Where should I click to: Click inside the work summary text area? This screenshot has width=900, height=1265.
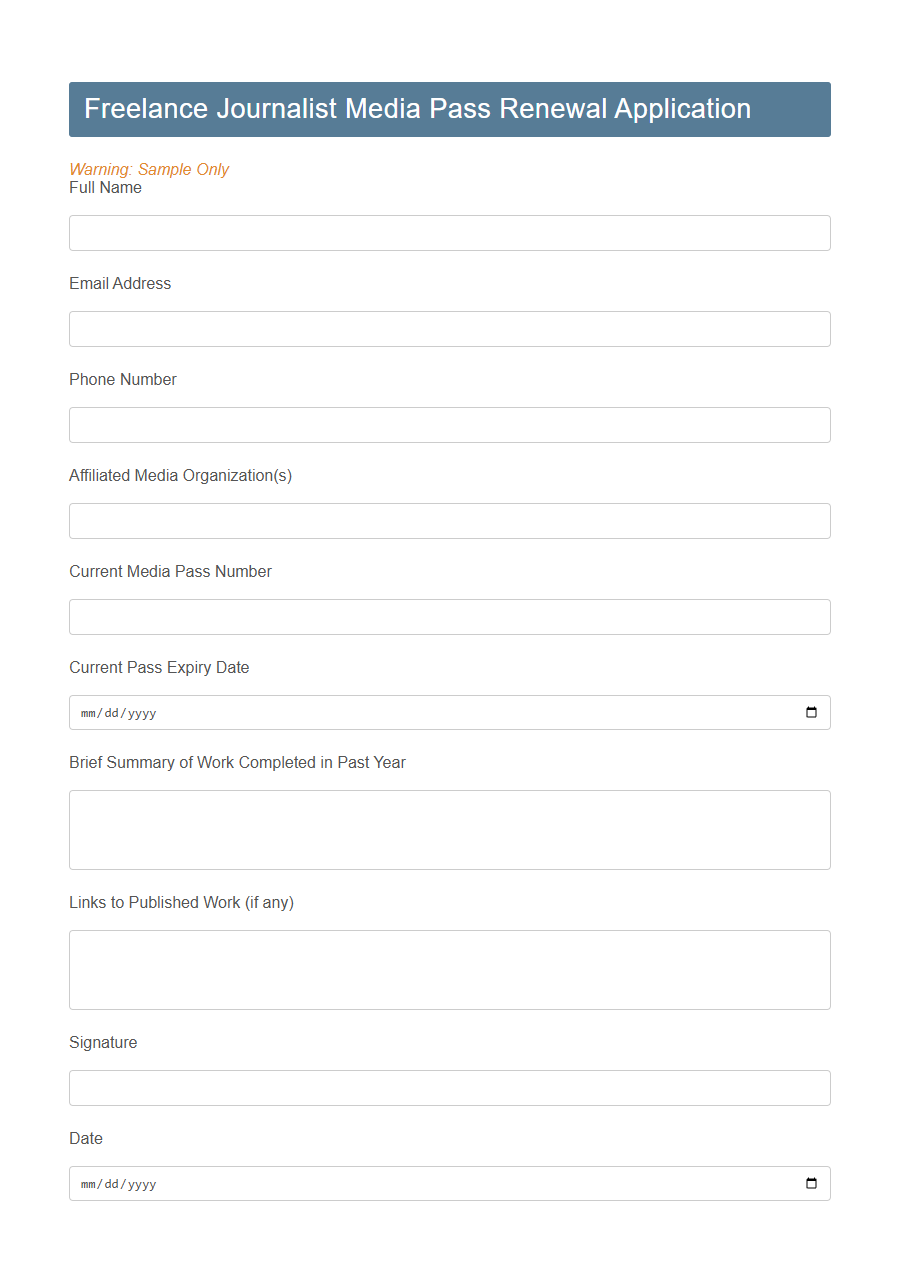pos(449,829)
